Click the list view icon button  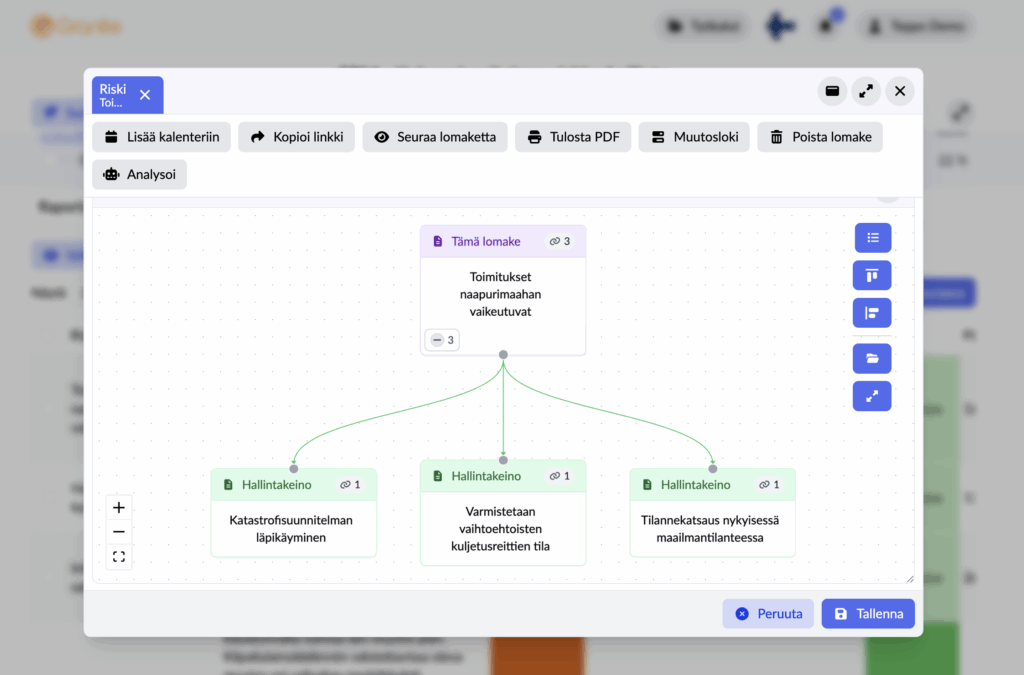pyautogui.click(x=872, y=238)
